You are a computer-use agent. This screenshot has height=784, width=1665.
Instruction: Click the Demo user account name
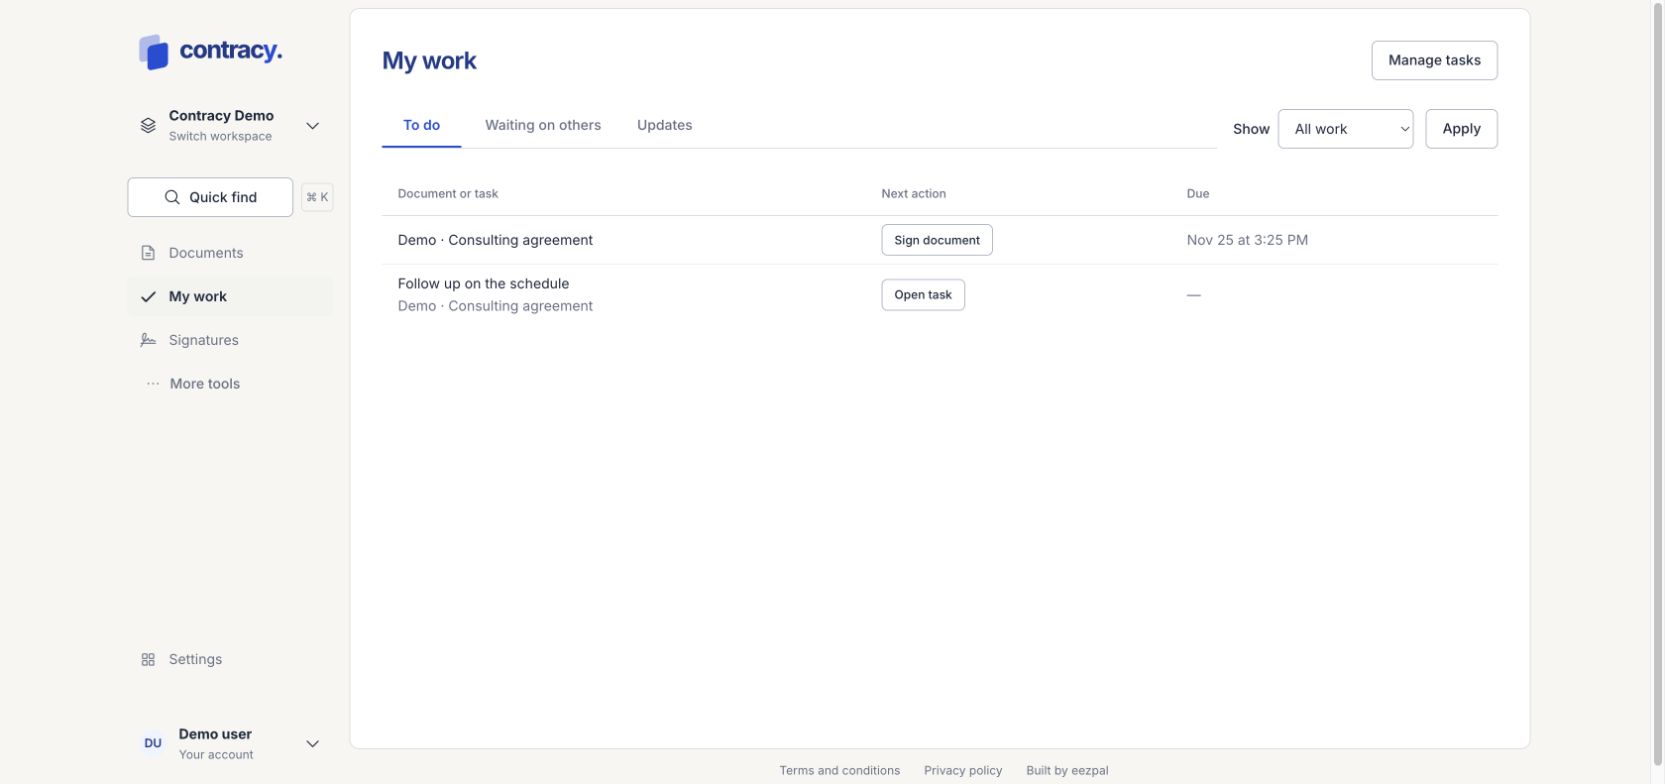pos(215,734)
